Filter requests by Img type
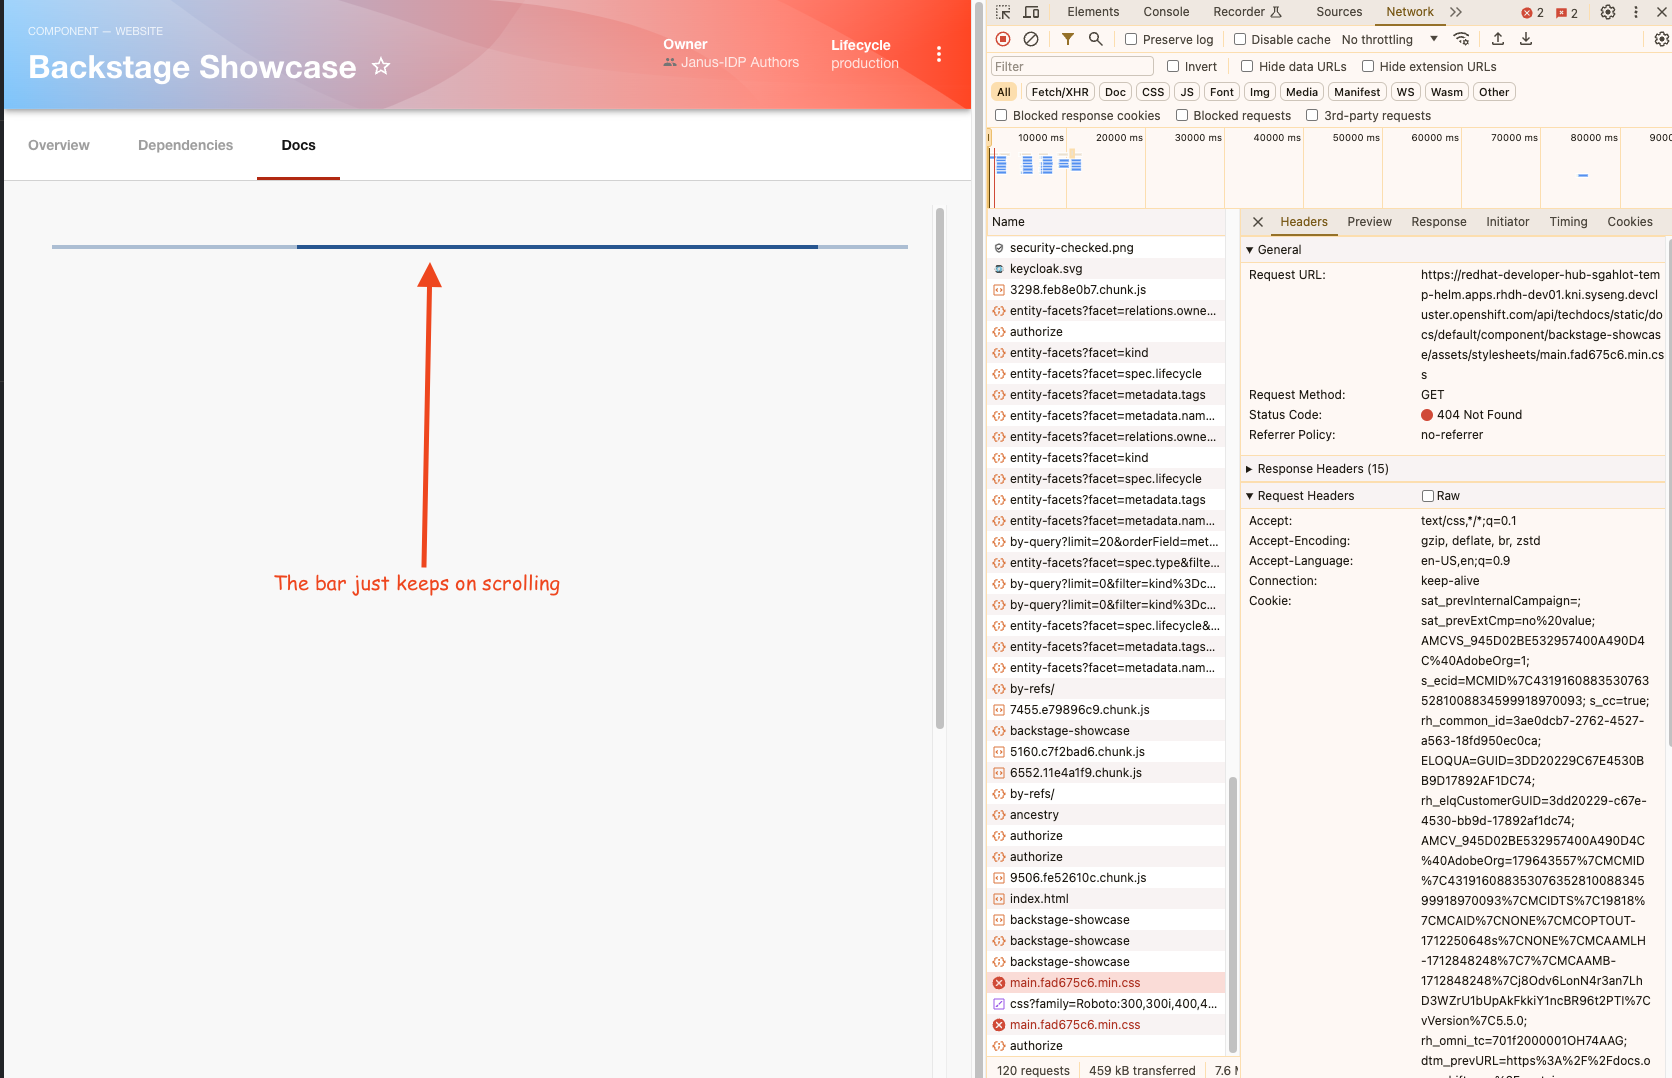 click(1260, 92)
